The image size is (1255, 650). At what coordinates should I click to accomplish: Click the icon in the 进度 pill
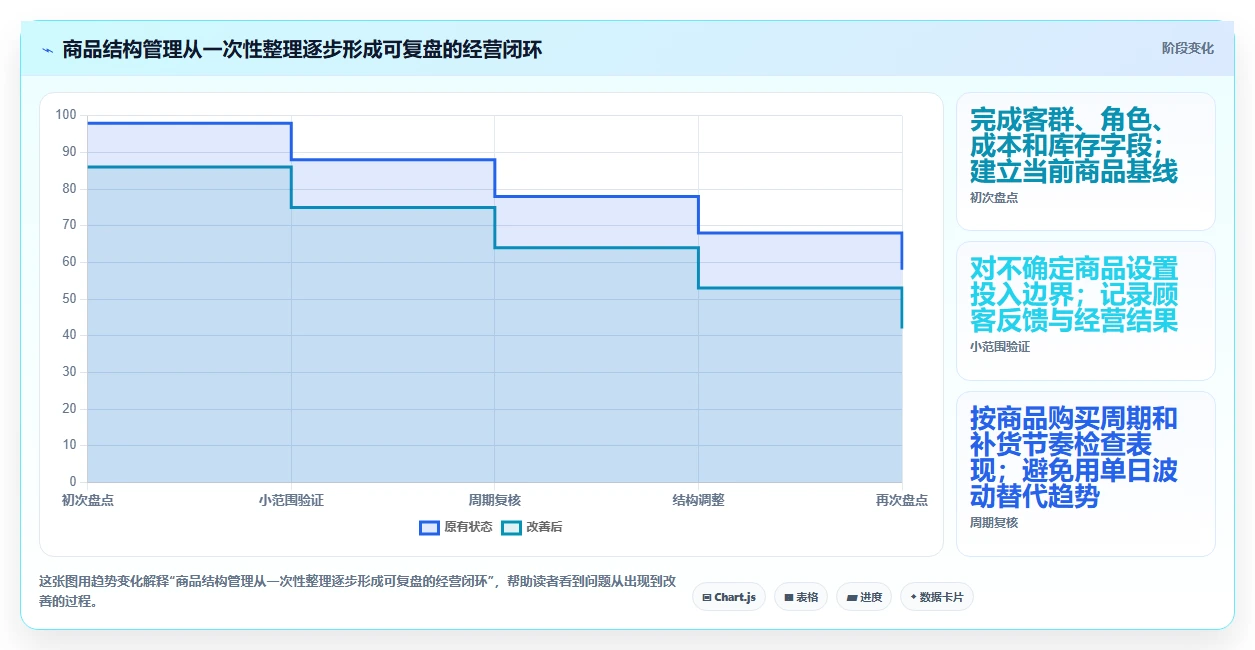coord(851,597)
